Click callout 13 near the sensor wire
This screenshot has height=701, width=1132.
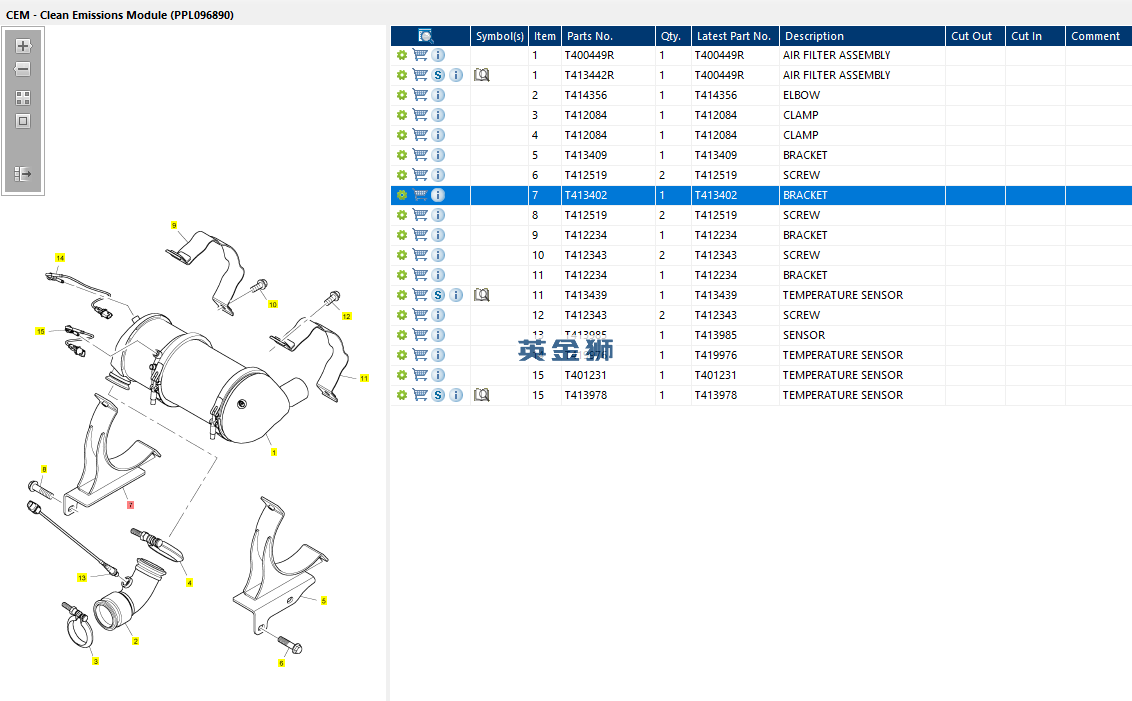(82, 578)
